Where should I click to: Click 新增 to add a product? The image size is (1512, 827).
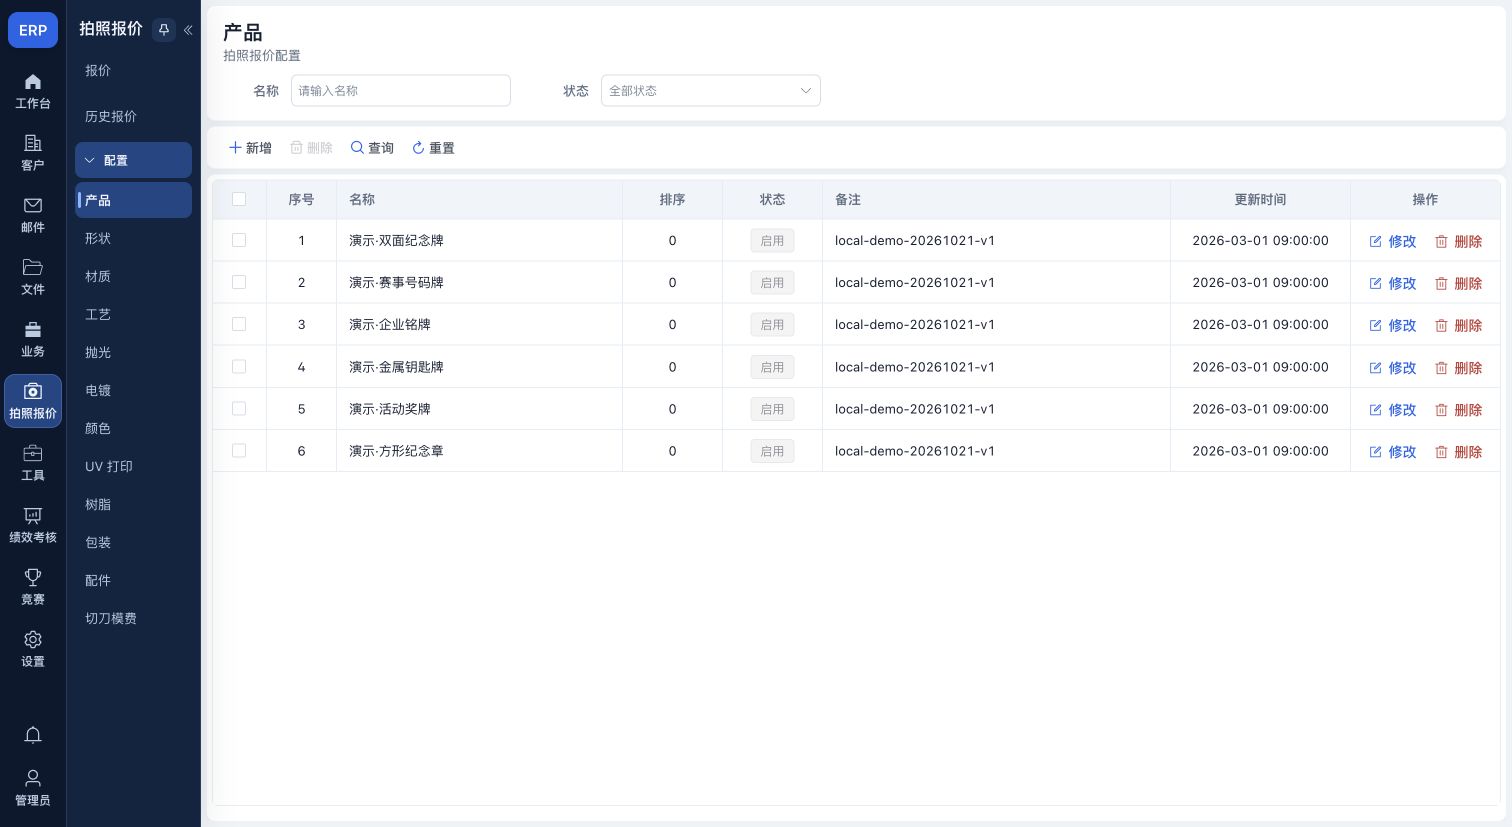250,148
